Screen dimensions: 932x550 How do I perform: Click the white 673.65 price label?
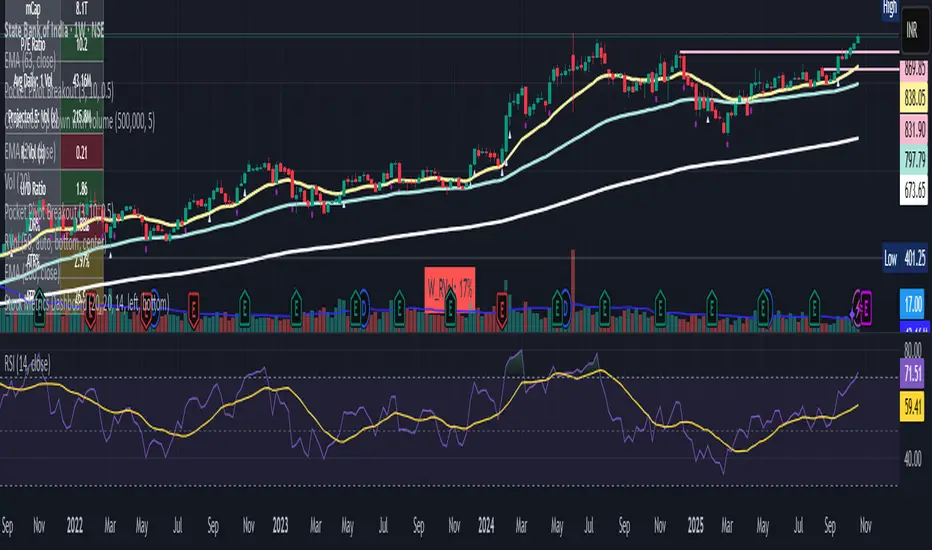[914, 190]
